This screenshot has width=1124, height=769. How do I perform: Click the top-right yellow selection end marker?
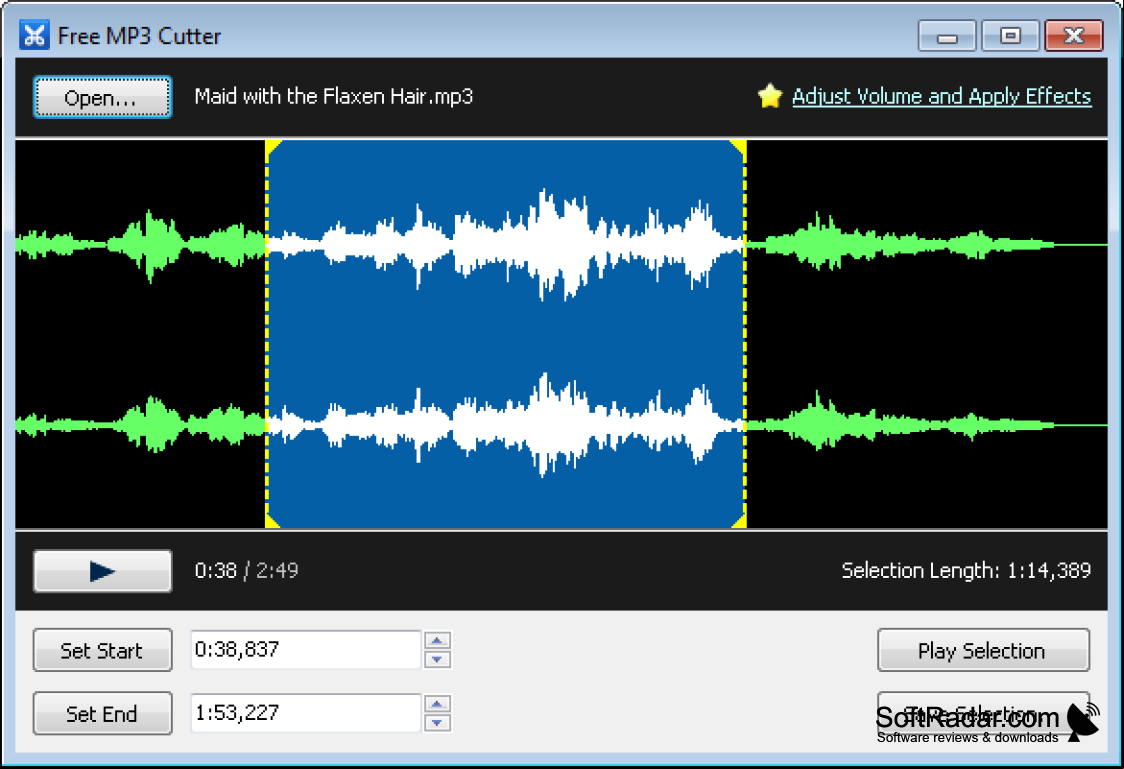(740, 147)
